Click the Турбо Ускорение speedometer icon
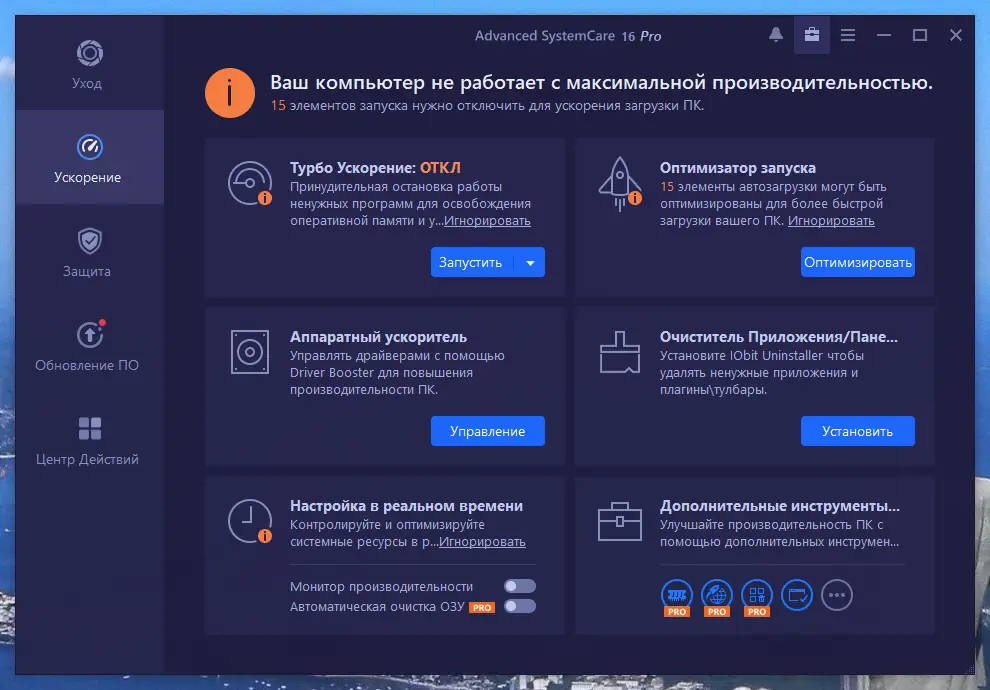Viewport: 990px width, 690px height. pos(248,183)
